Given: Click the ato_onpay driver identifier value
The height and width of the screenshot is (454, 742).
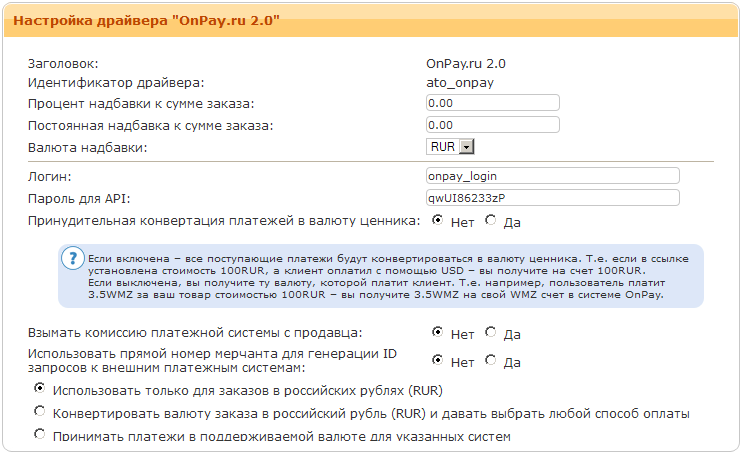Looking at the screenshot, I should pyautogui.click(x=459, y=83).
